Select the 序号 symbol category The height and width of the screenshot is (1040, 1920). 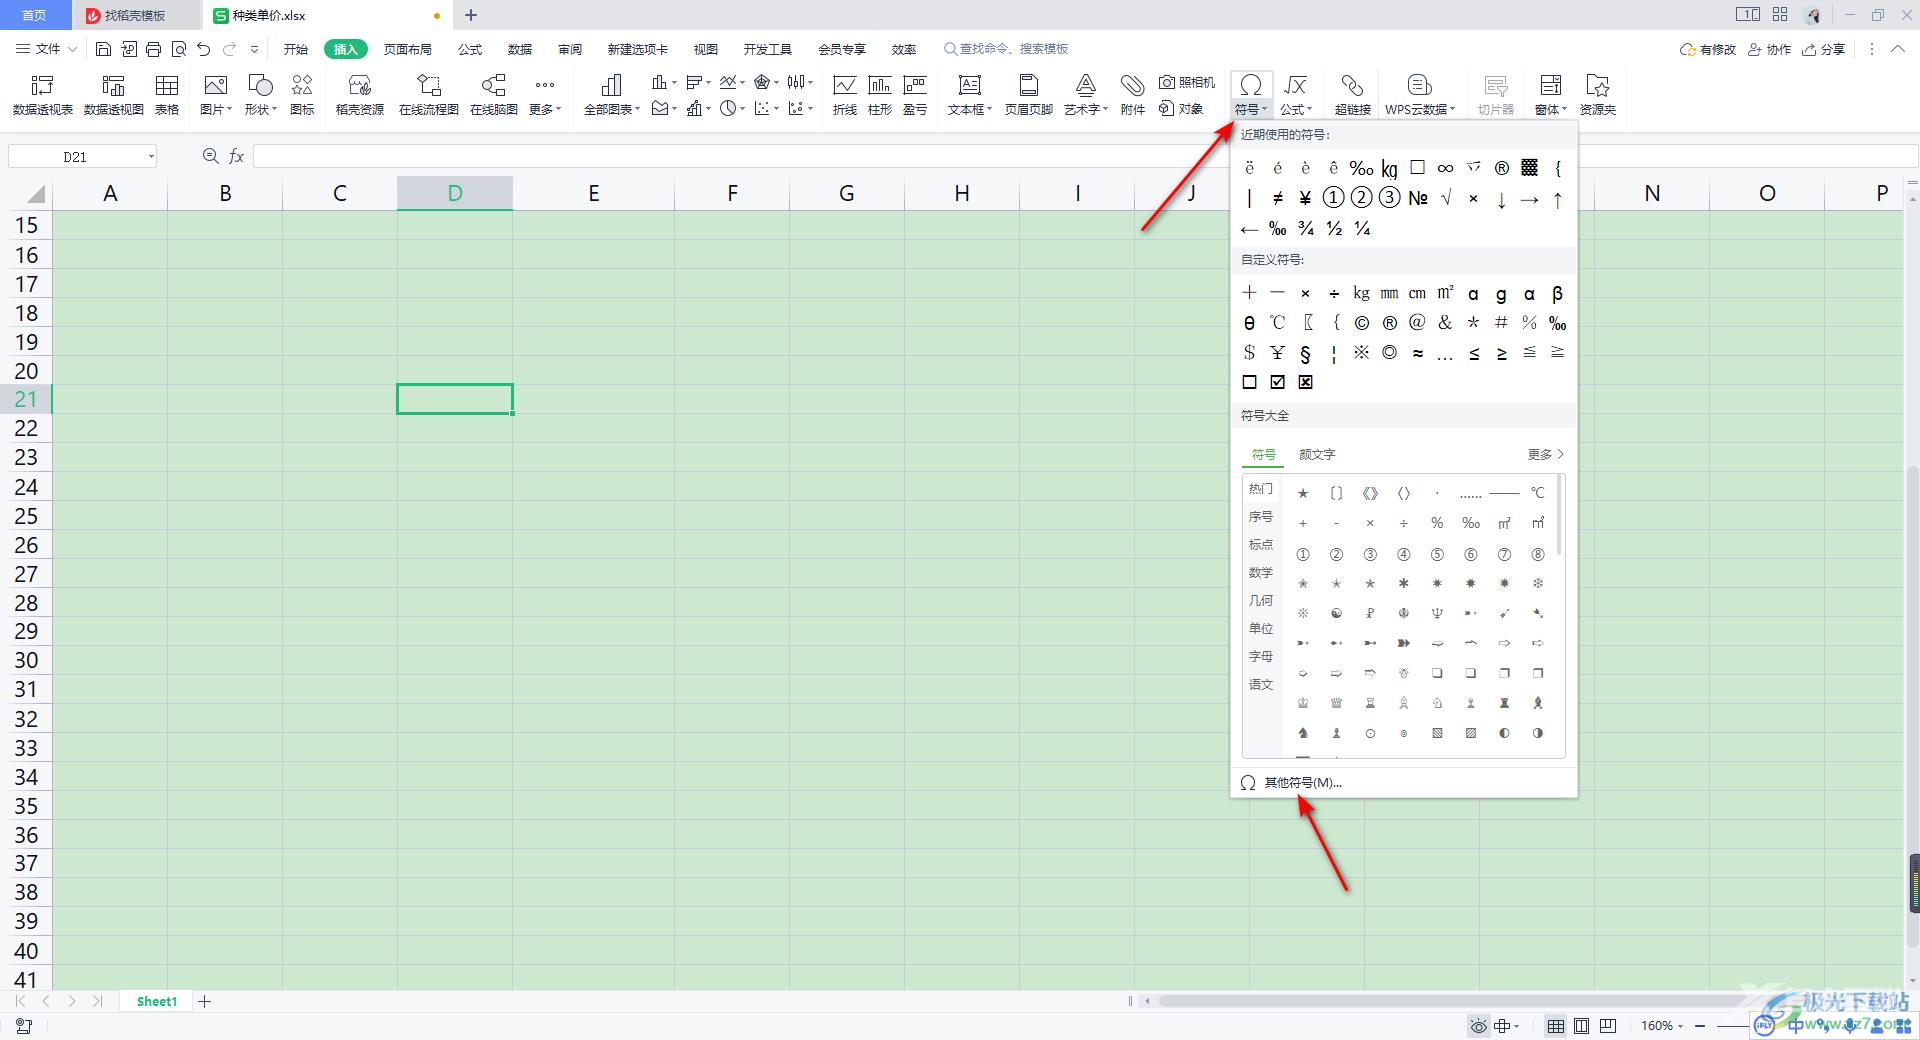click(x=1261, y=517)
